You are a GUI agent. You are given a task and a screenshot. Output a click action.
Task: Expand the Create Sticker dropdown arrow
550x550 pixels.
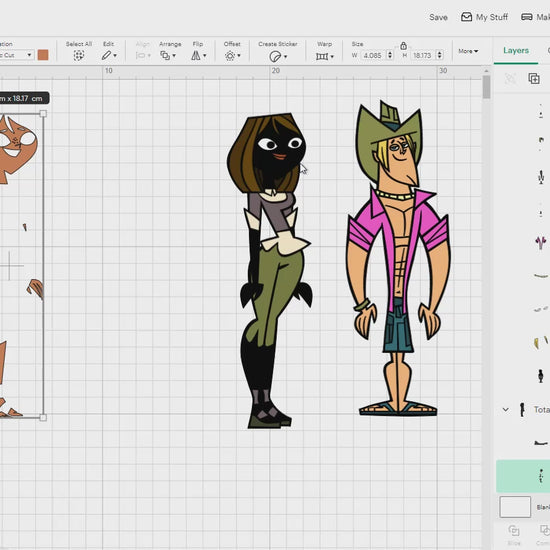tap(286, 56)
